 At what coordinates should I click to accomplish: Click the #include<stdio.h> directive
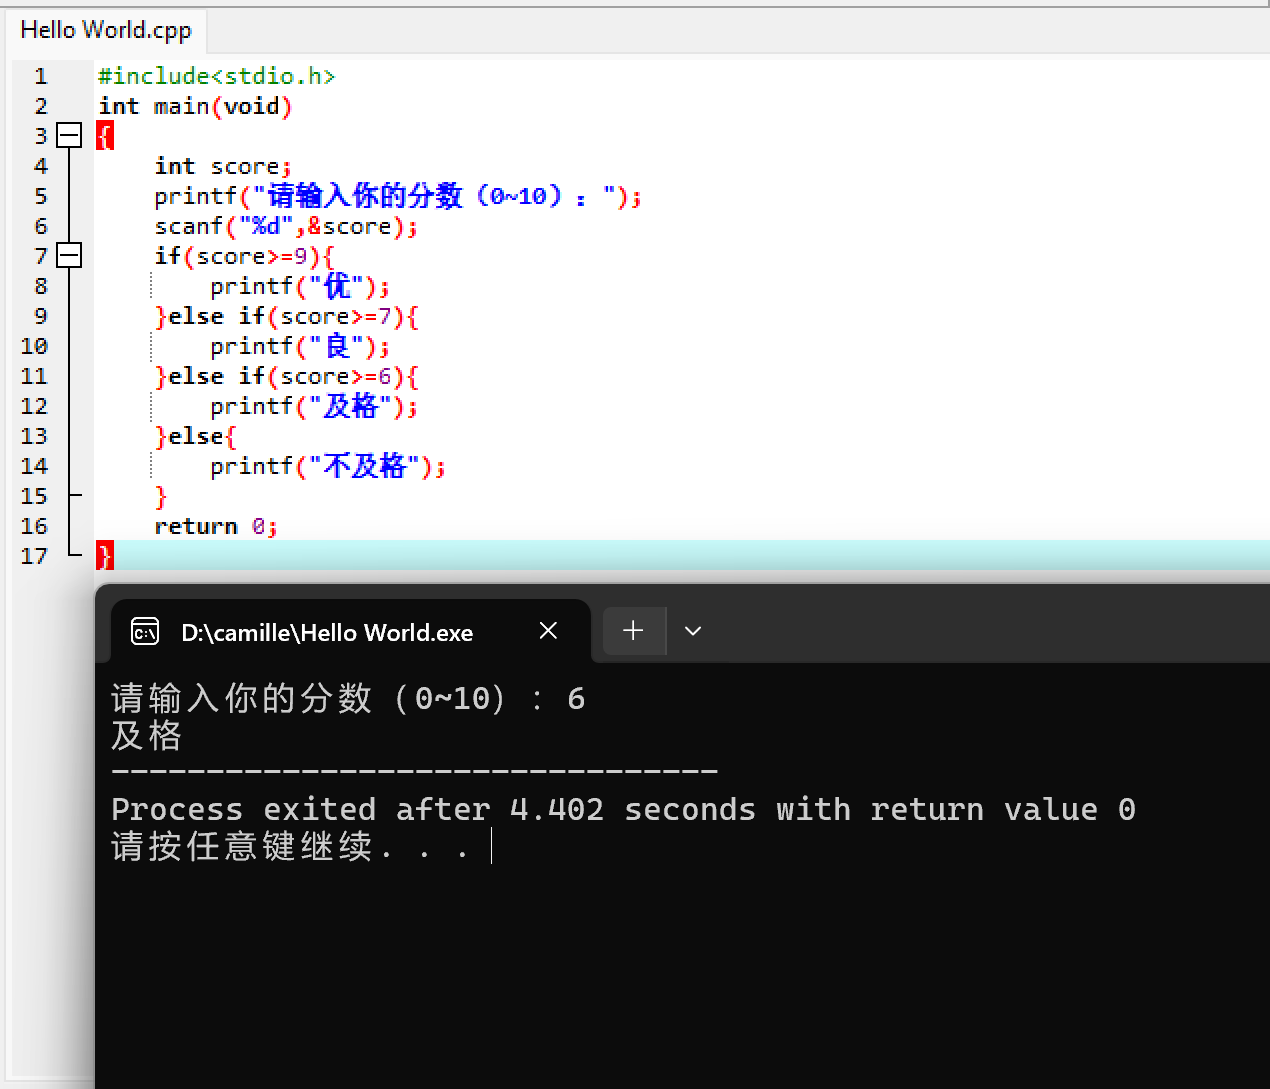pos(216,76)
